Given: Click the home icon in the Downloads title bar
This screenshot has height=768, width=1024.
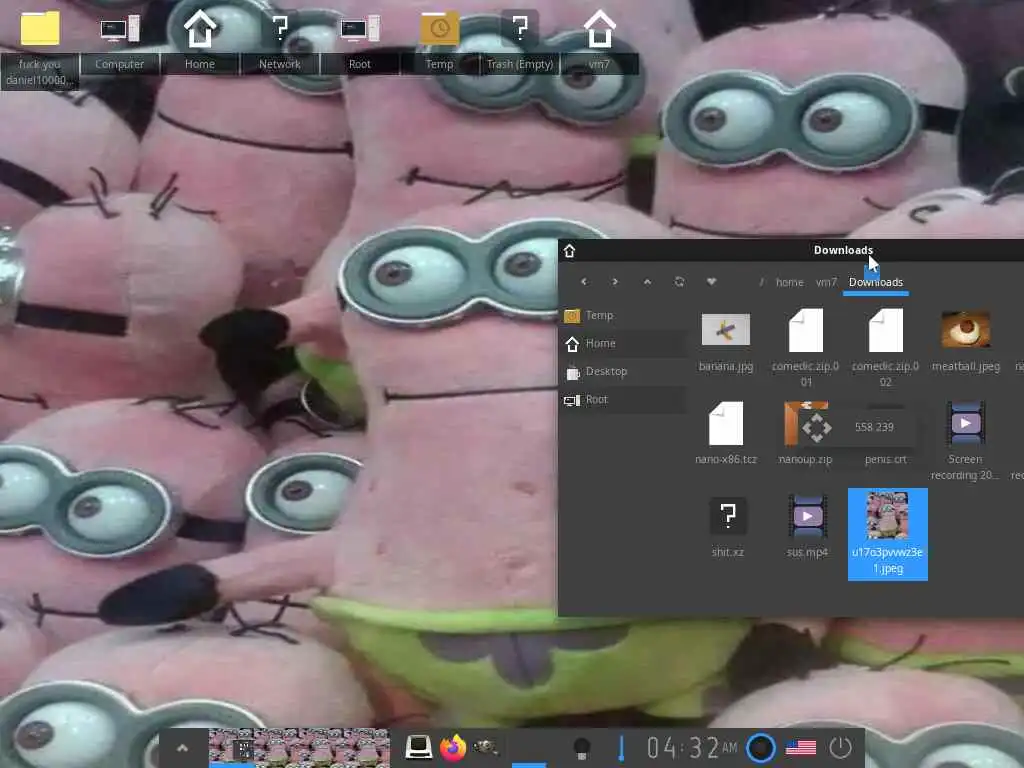Looking at the screenshot, I should click(569, 251).
